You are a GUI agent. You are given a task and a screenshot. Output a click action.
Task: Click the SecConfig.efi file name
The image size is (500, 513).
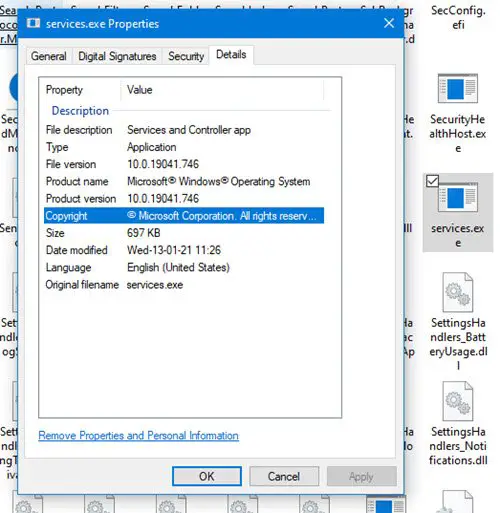[x=458, y=17]
